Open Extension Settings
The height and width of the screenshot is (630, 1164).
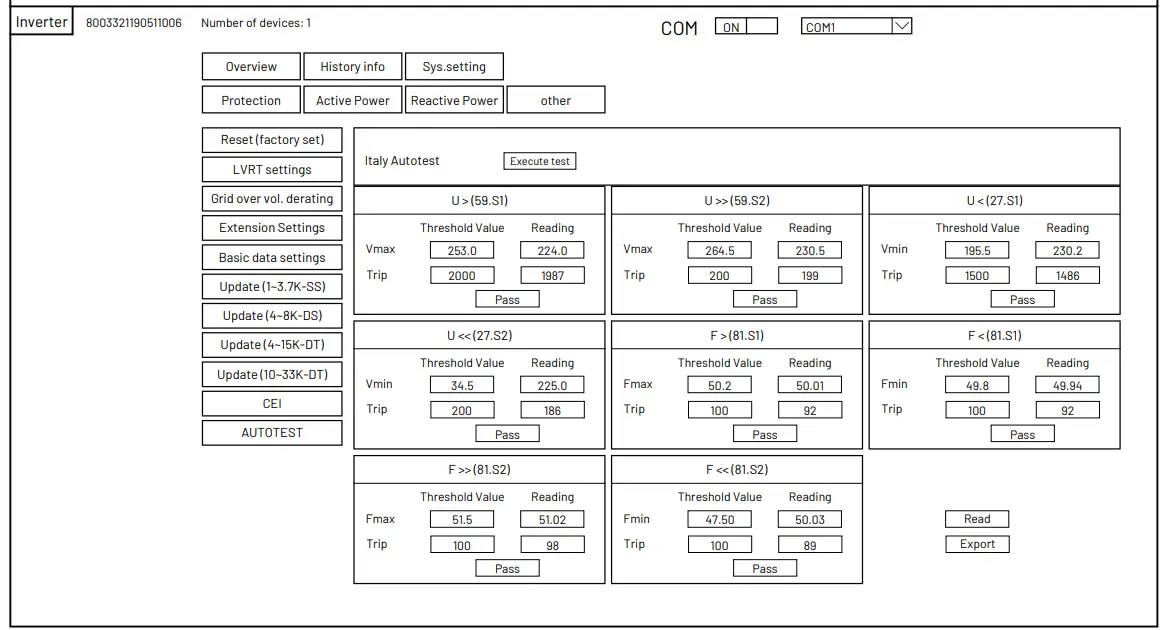coord(271,227)
